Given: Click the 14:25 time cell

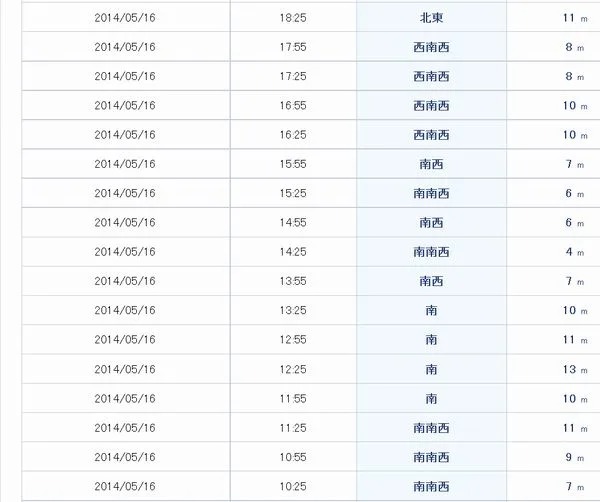Looking at the screenshot, I should tap(293, 252).
